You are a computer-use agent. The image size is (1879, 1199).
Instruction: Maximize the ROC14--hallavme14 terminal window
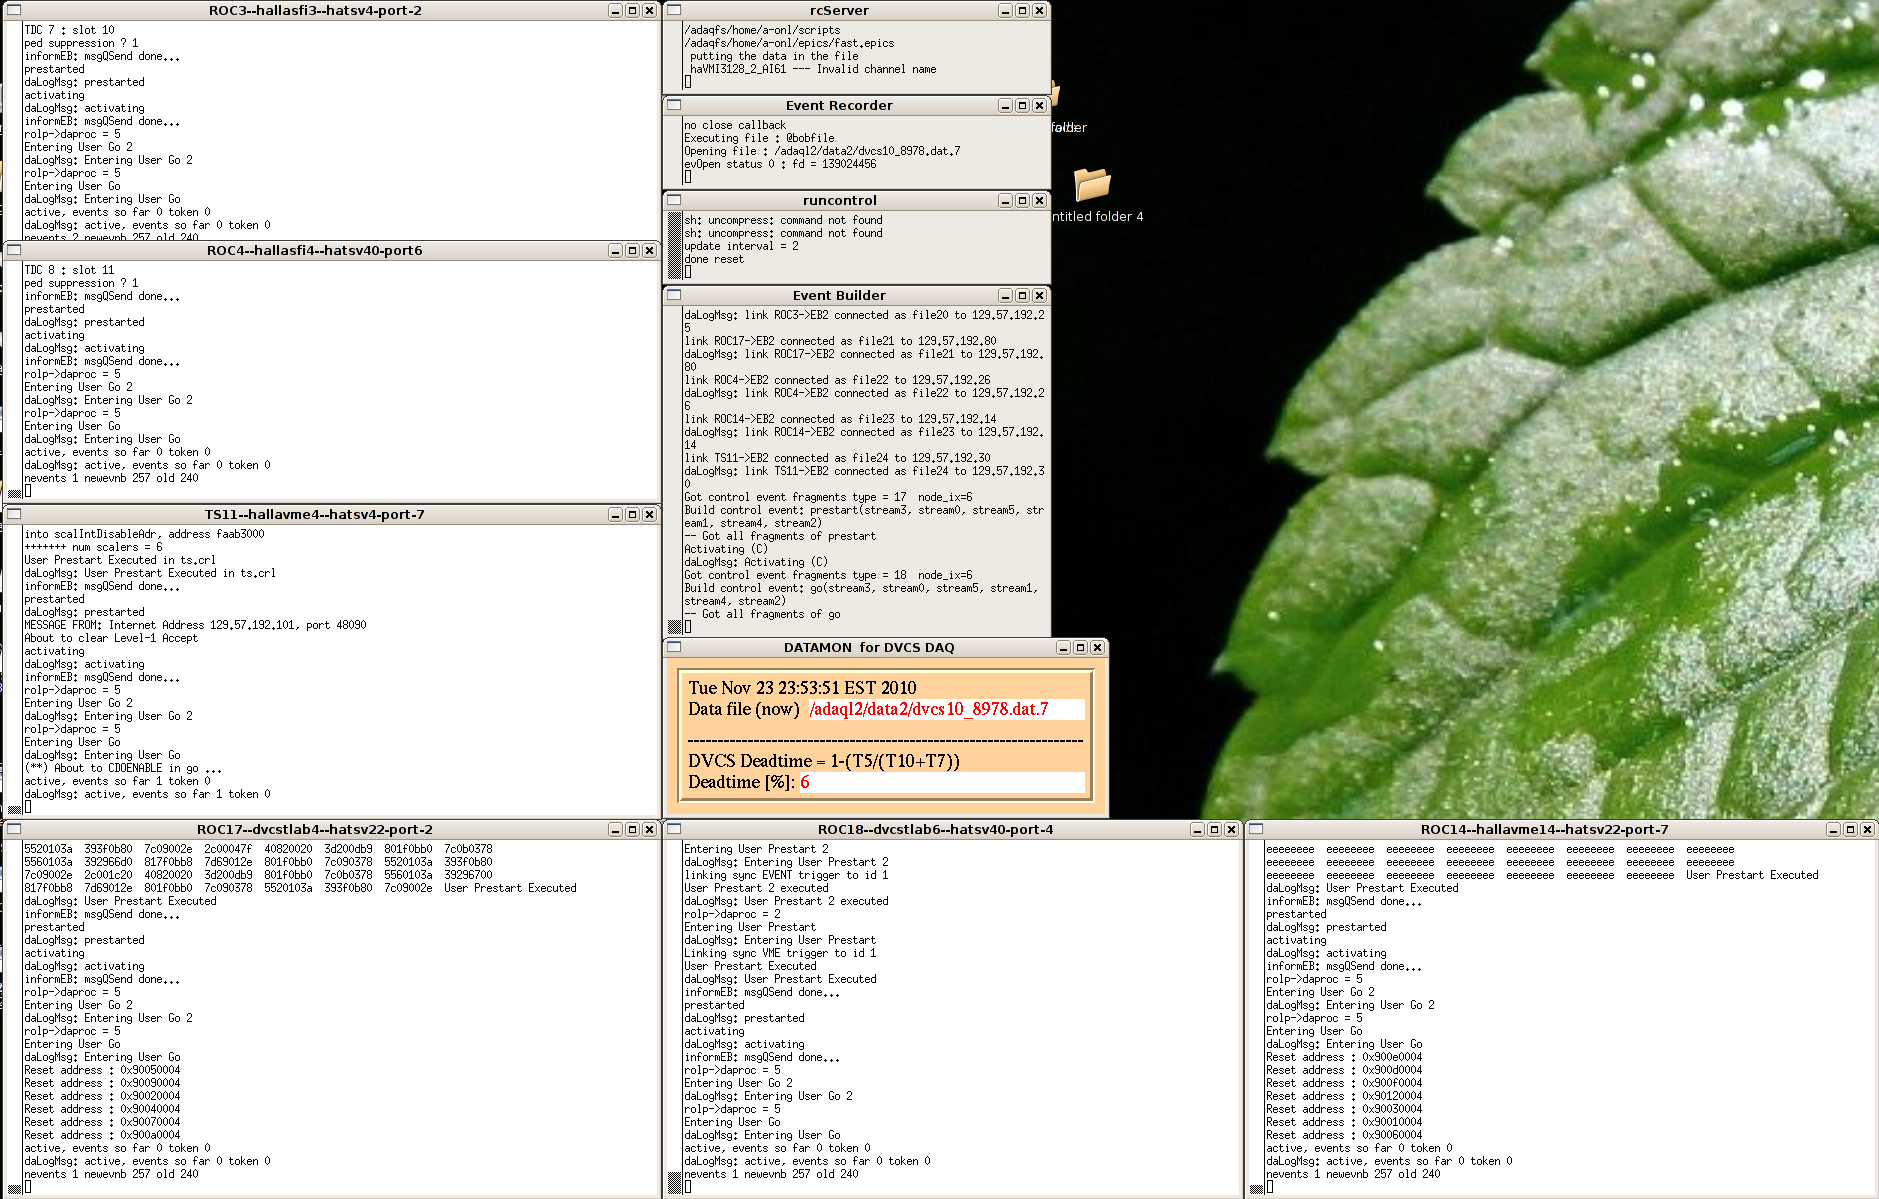point(1850,829)
